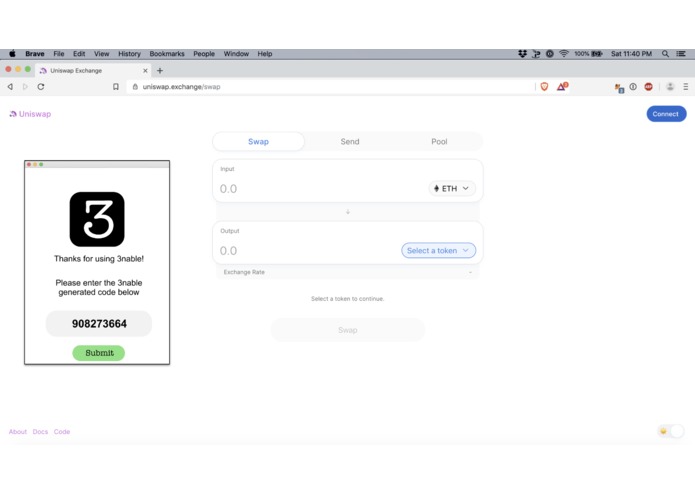Switch to the Pool tab
The image size is (695, 494).
tap(439, 141)
